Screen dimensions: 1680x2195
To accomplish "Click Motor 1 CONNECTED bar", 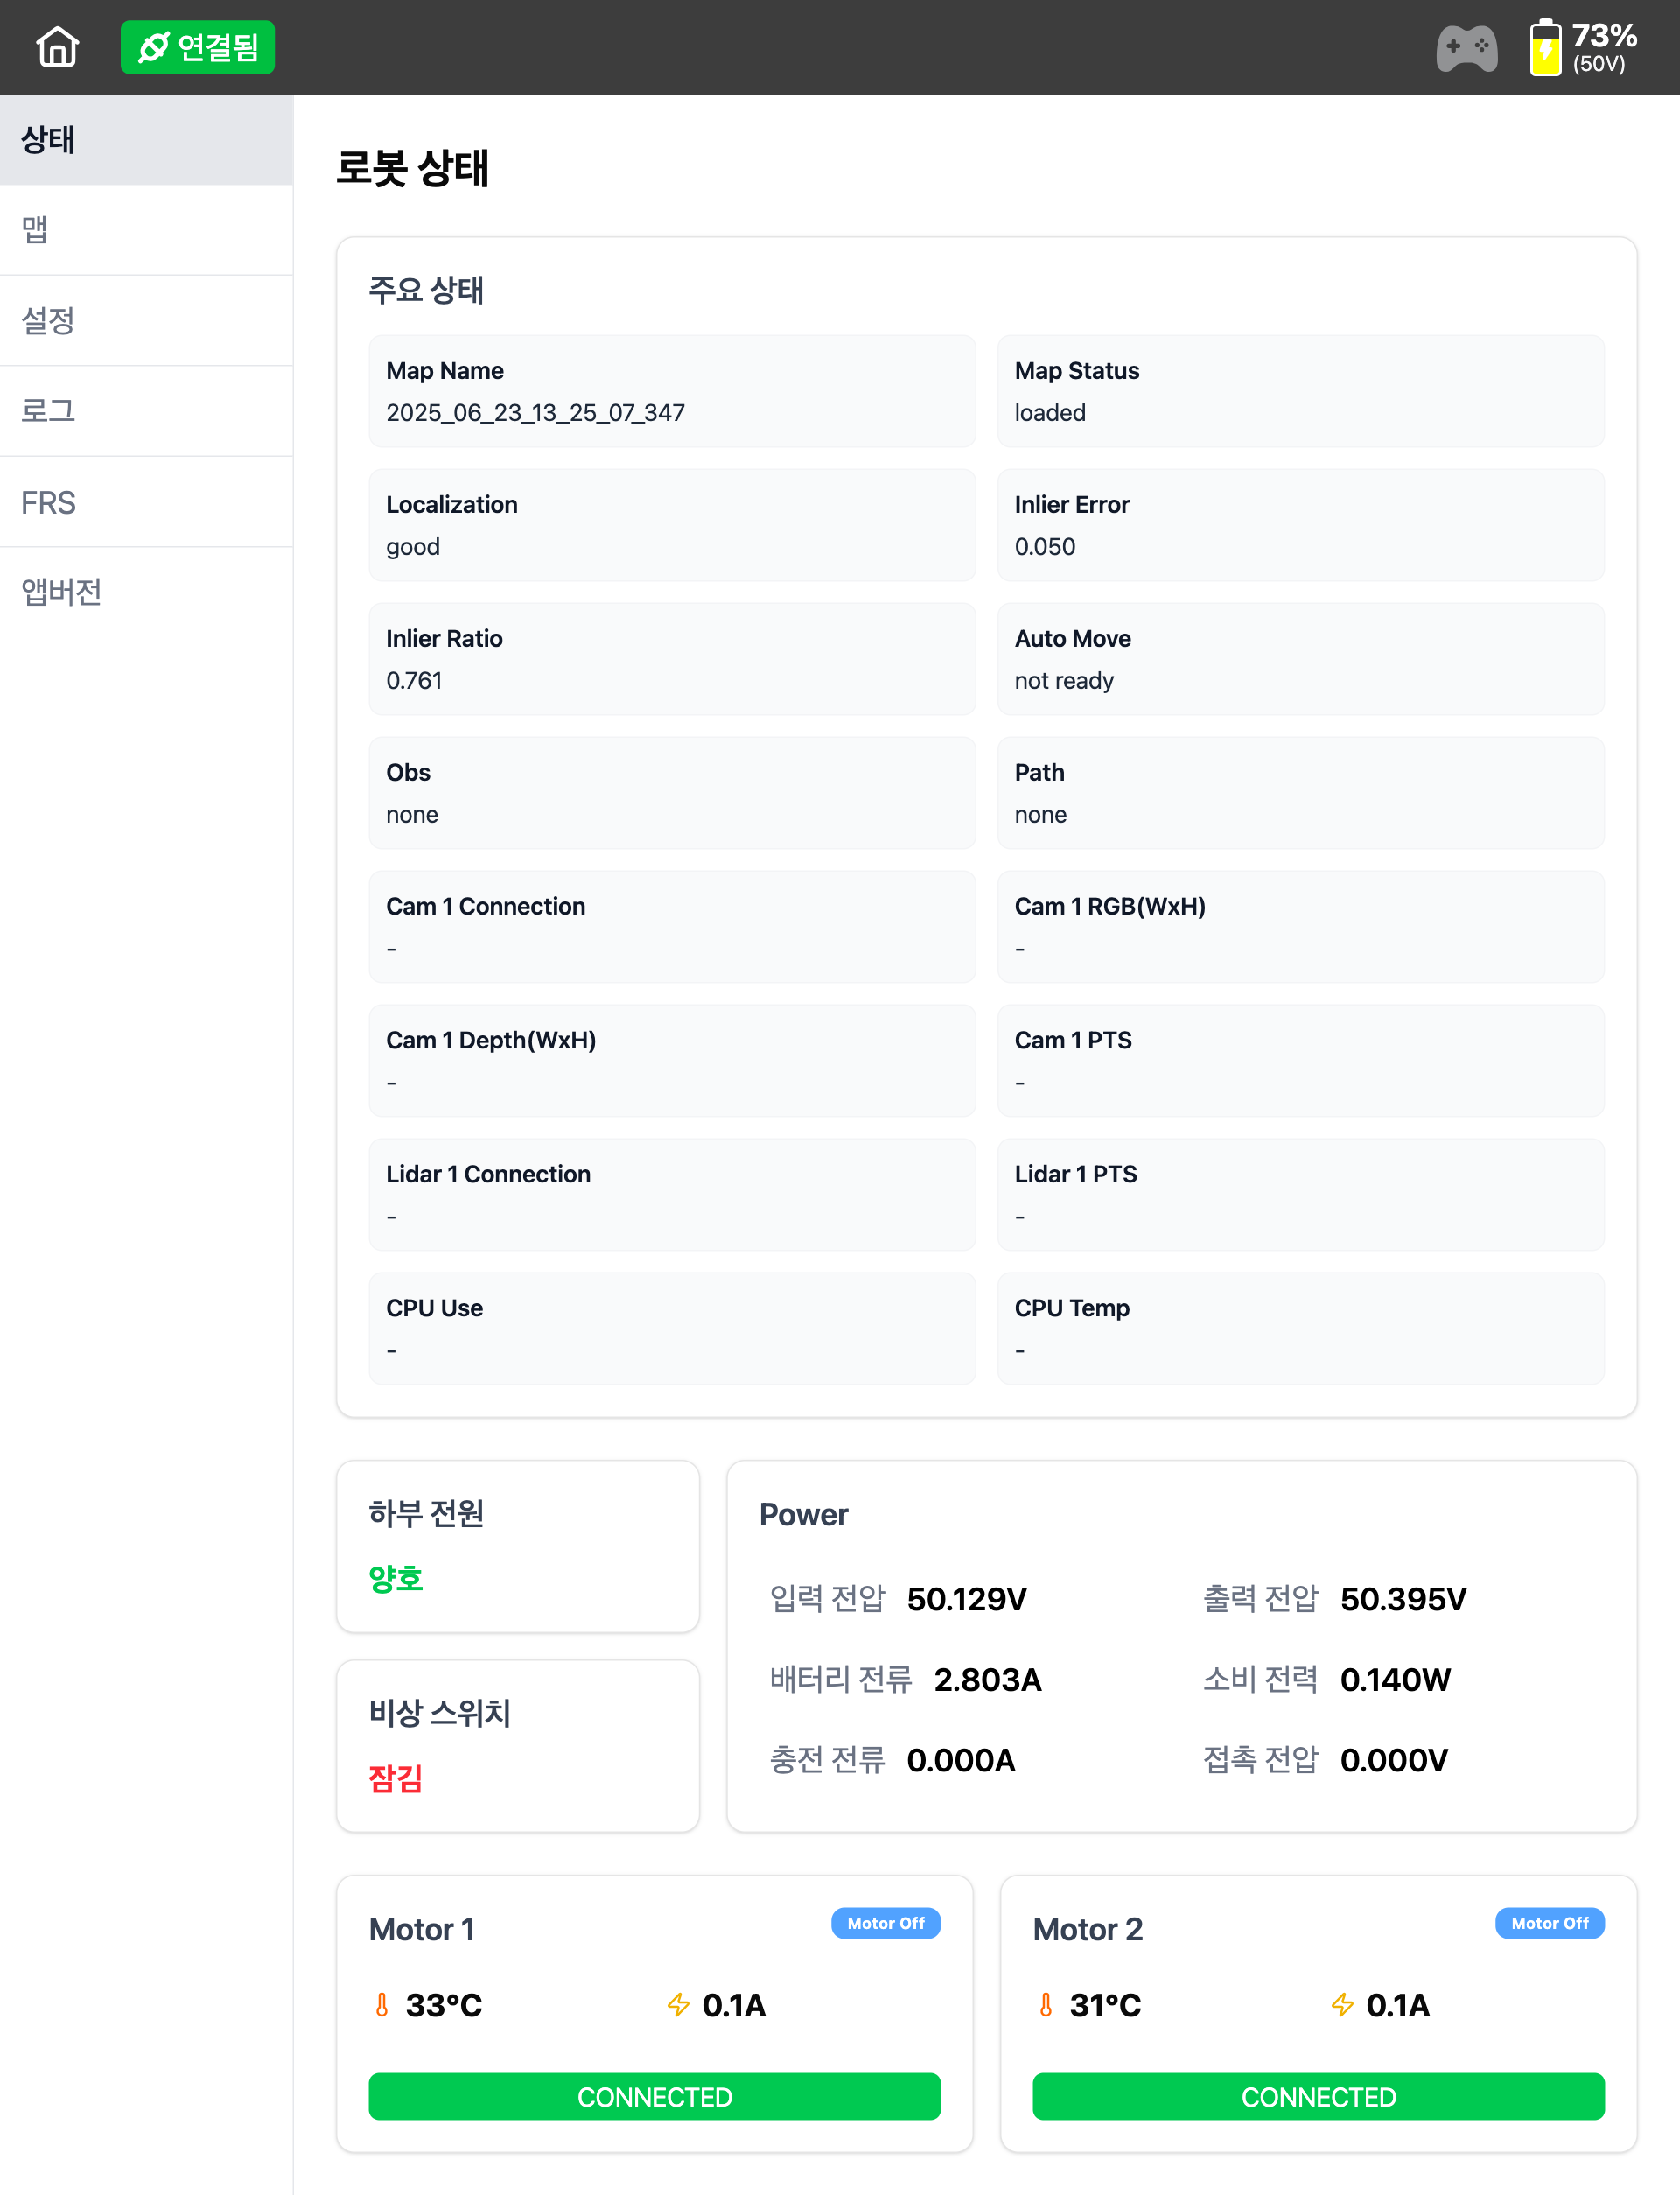I will coord(655,2096).
